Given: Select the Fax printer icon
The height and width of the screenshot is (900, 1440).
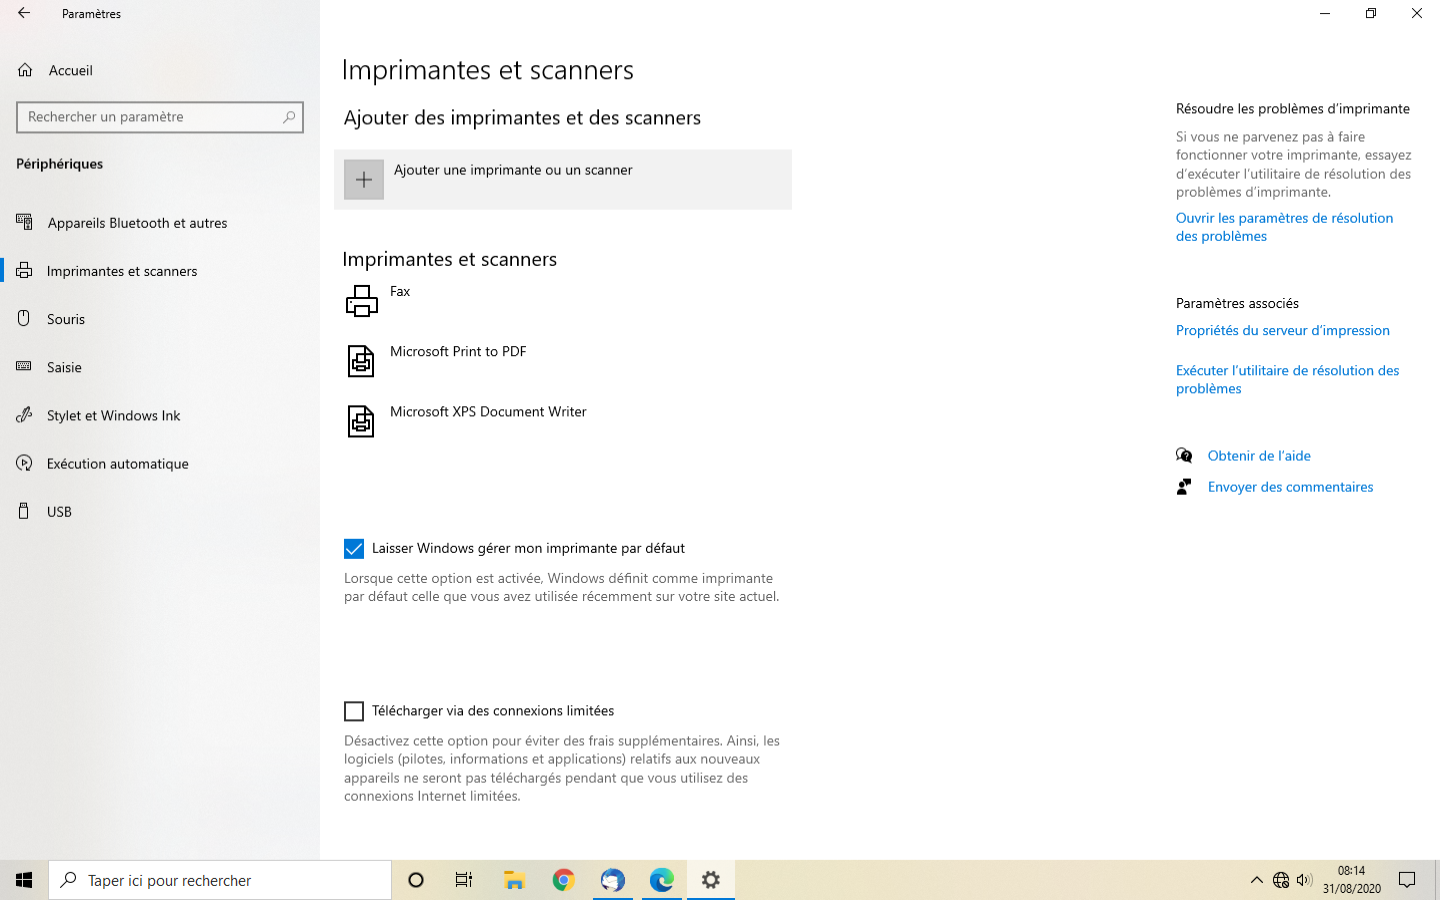Looking at the screenshot, I should 362,301.
